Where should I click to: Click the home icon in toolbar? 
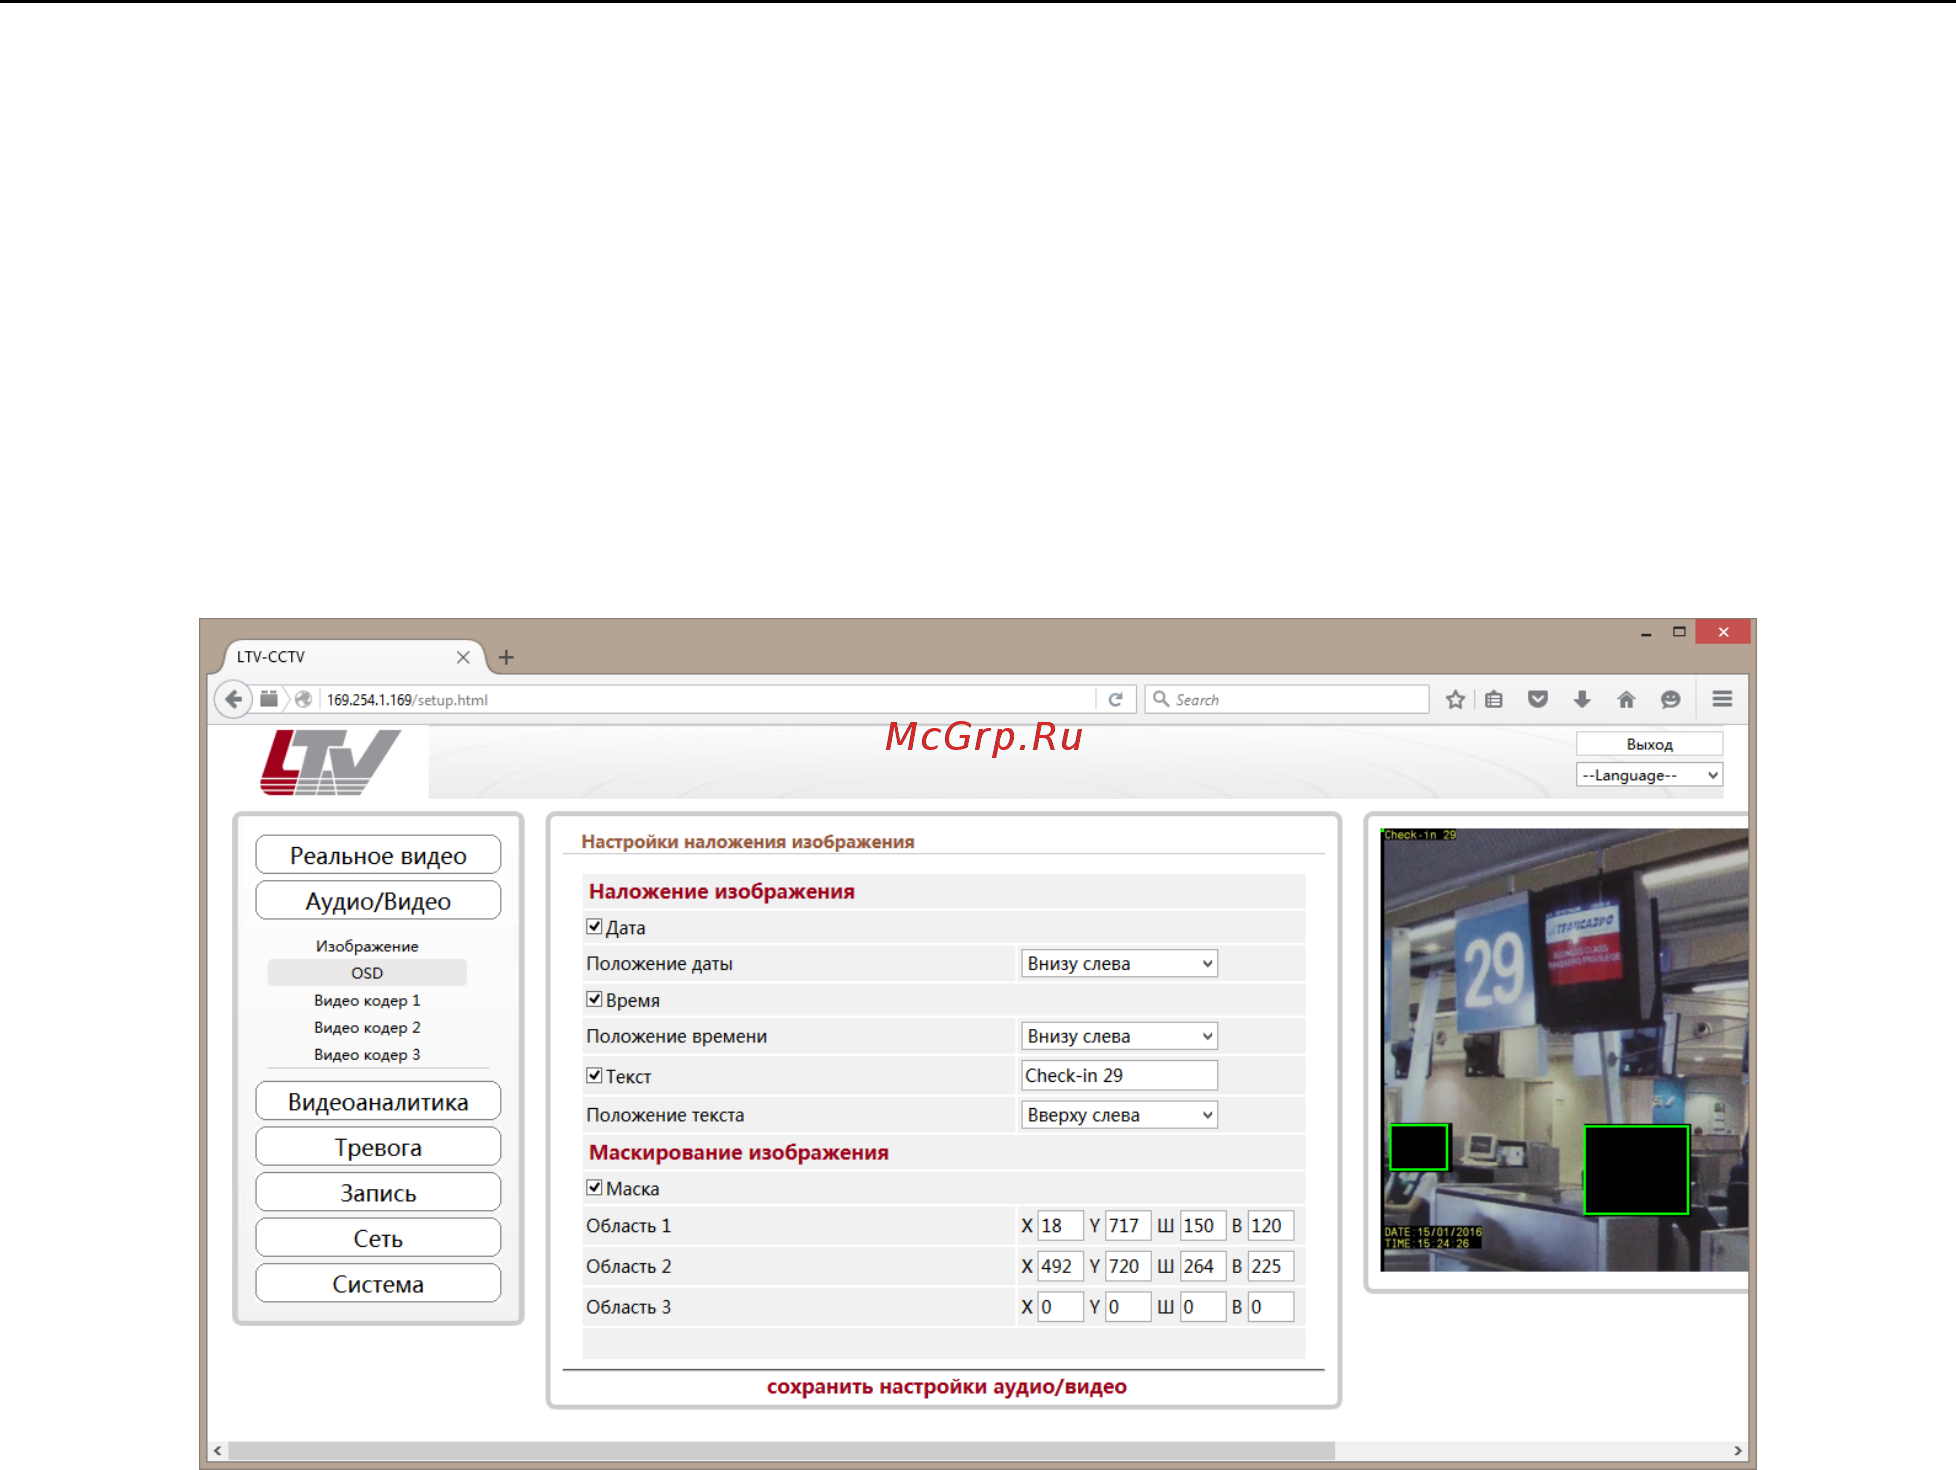click(1626, 700)
